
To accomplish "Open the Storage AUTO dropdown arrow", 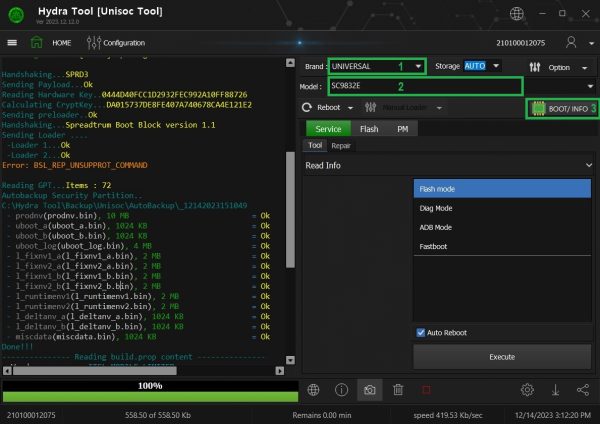I will 496,66.
